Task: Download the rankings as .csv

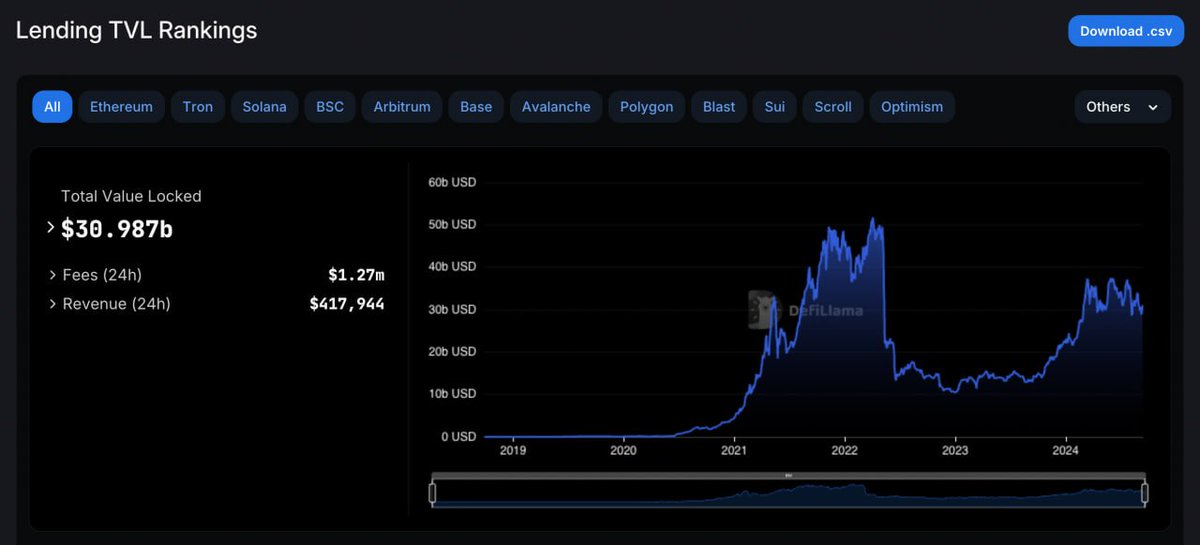Action: [1125, 31]
